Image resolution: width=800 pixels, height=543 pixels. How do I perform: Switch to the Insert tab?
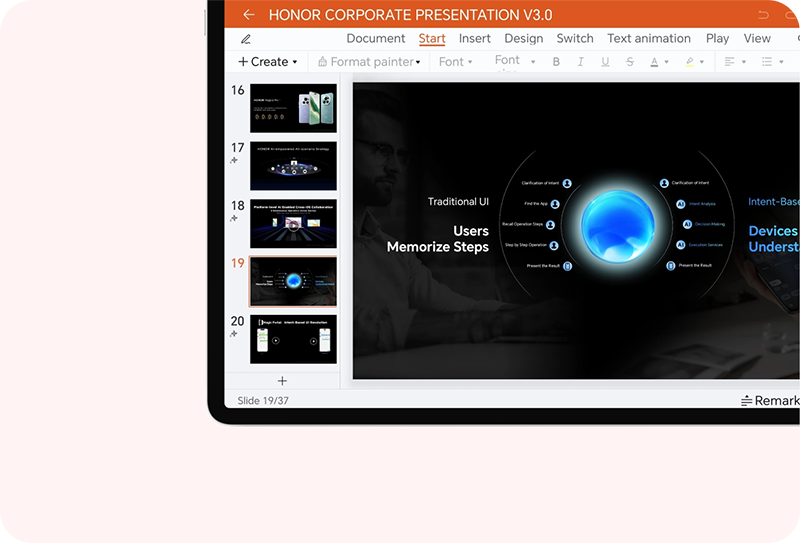coord(474,38)
